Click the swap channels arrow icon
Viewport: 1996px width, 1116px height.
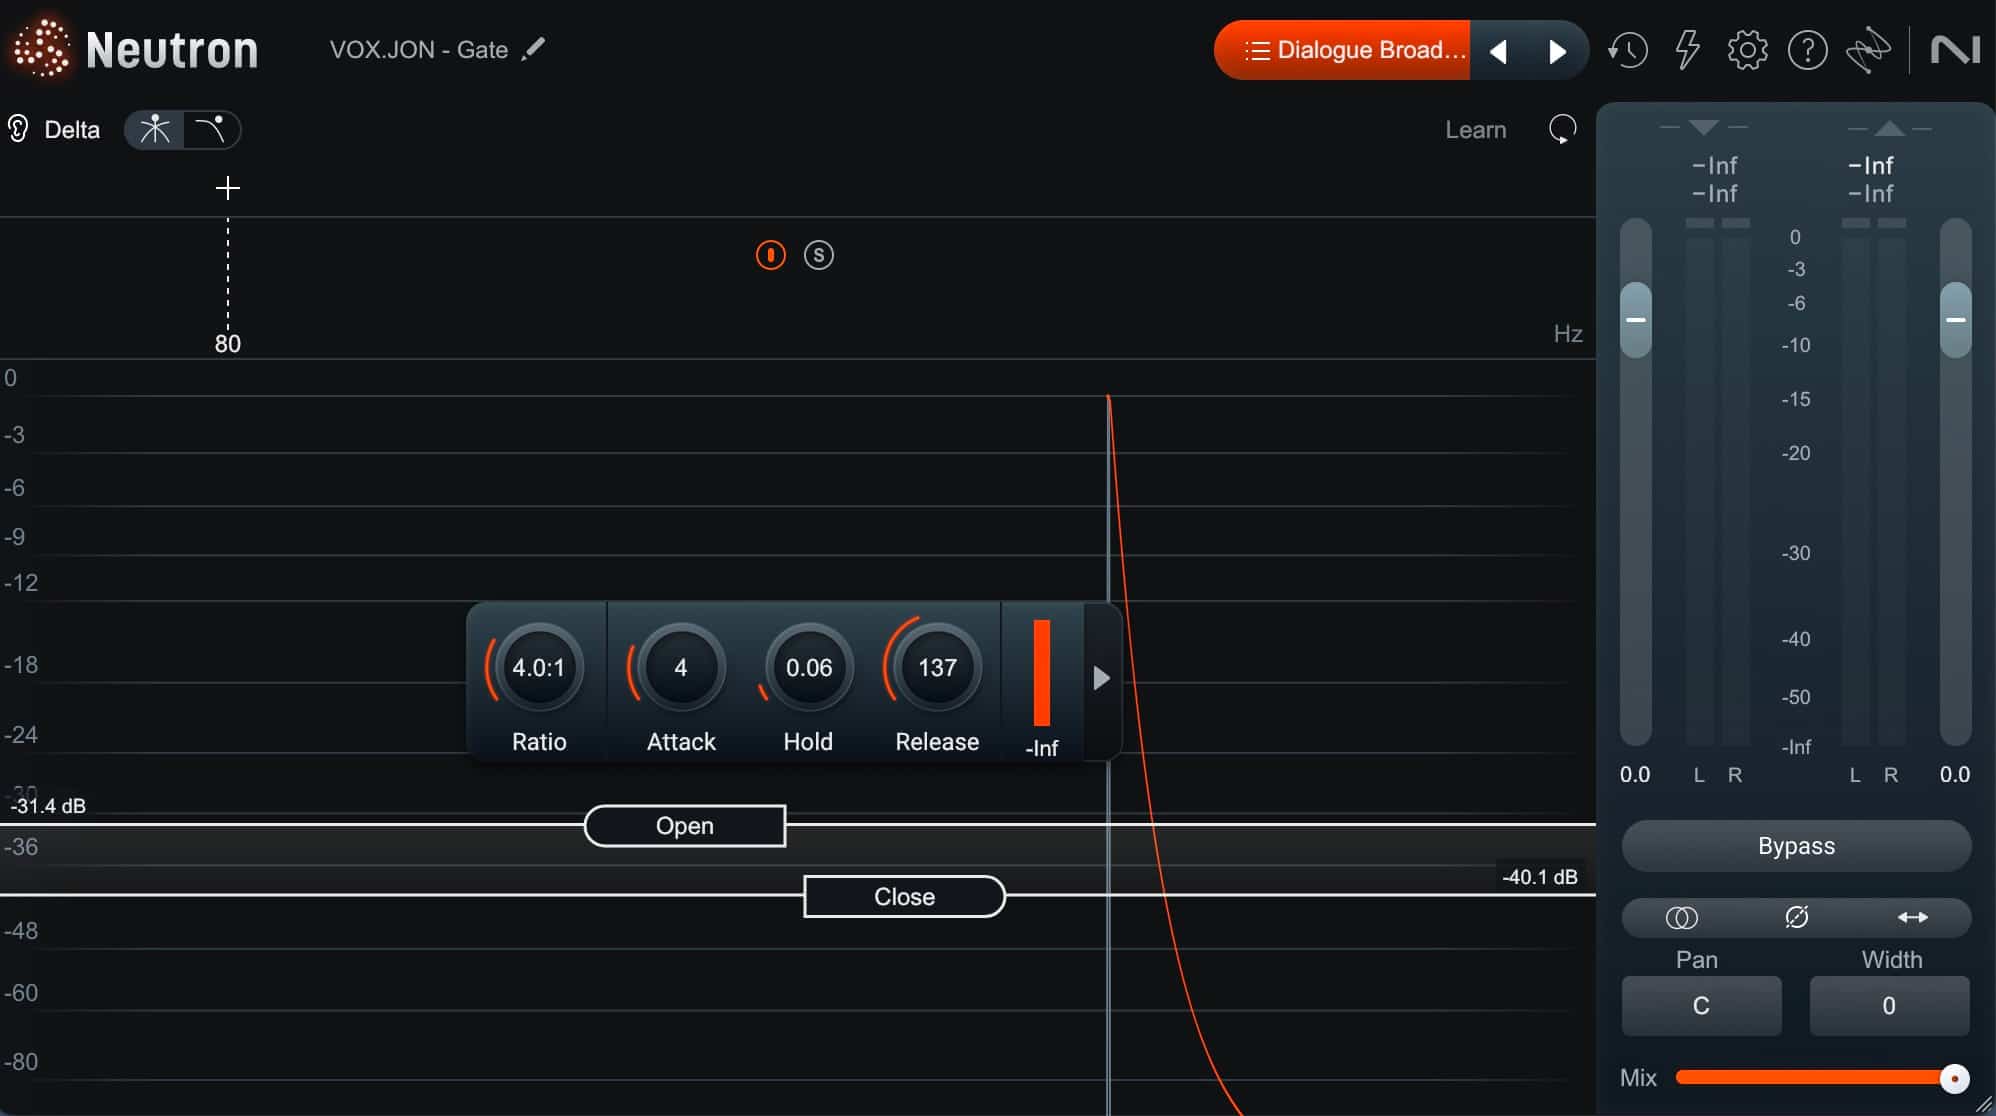(x=1912, y=917)
